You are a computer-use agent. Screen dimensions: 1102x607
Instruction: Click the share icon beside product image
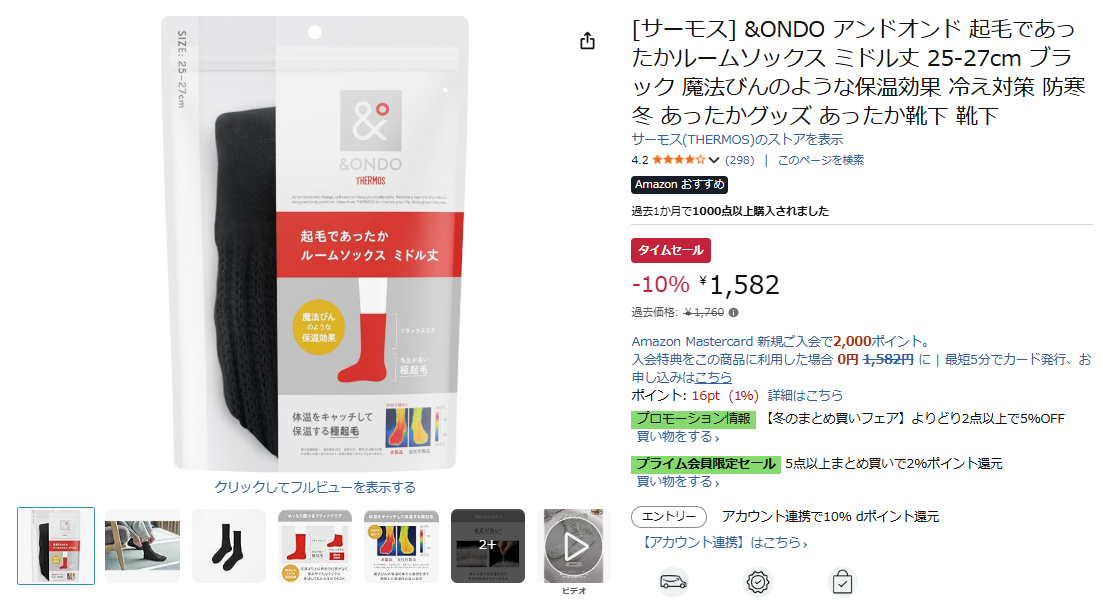588,41
